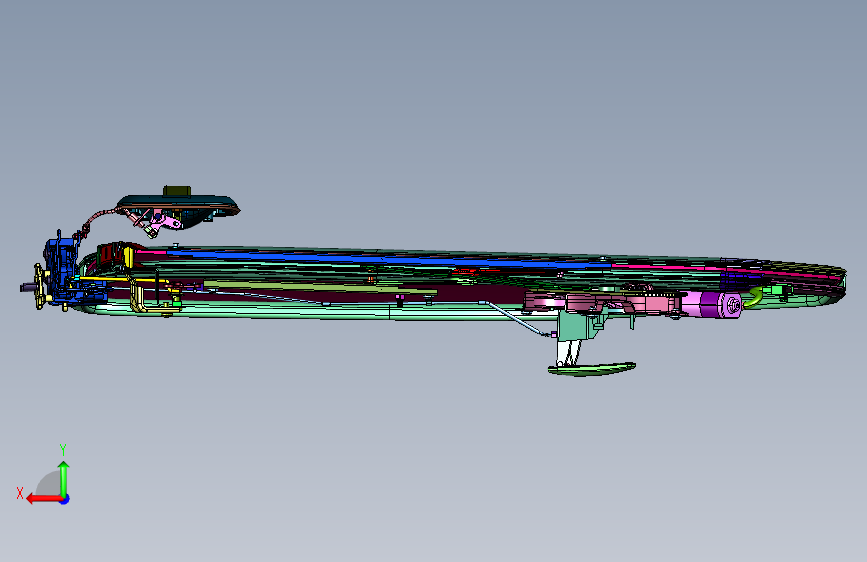The height and width of the screenshot is (562, 867).
Task: Click the "Y" axis label text
Action: (x=63, y=450)
